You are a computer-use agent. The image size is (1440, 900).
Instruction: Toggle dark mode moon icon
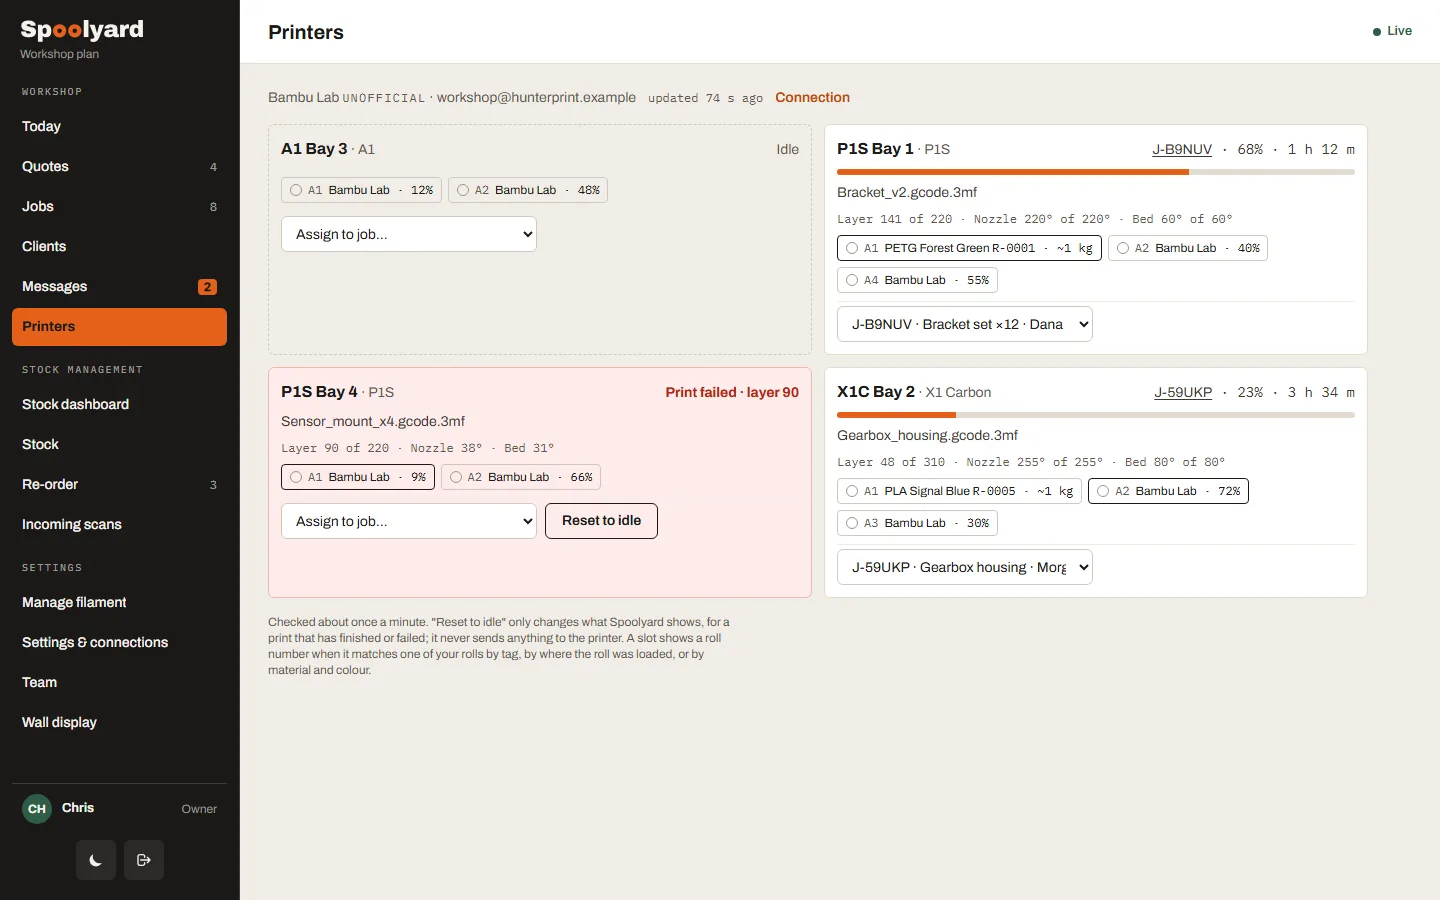click(96, 860)
